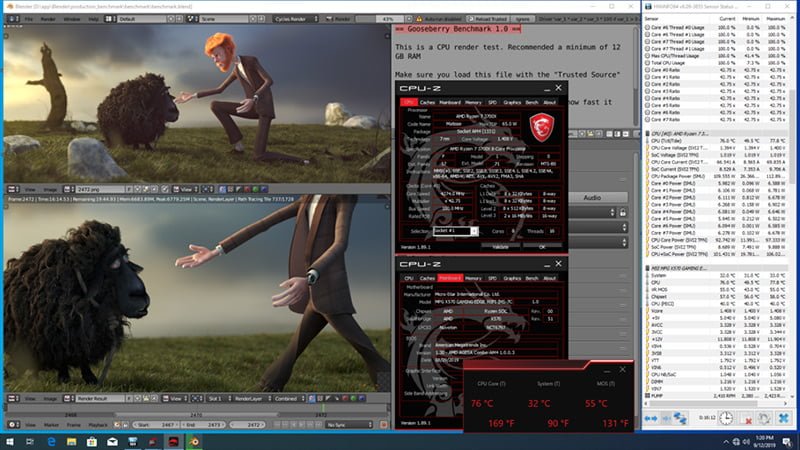800x450 pixels.
Task: Click the OK button in upper CPU-Z
Action: pos(542,247)
